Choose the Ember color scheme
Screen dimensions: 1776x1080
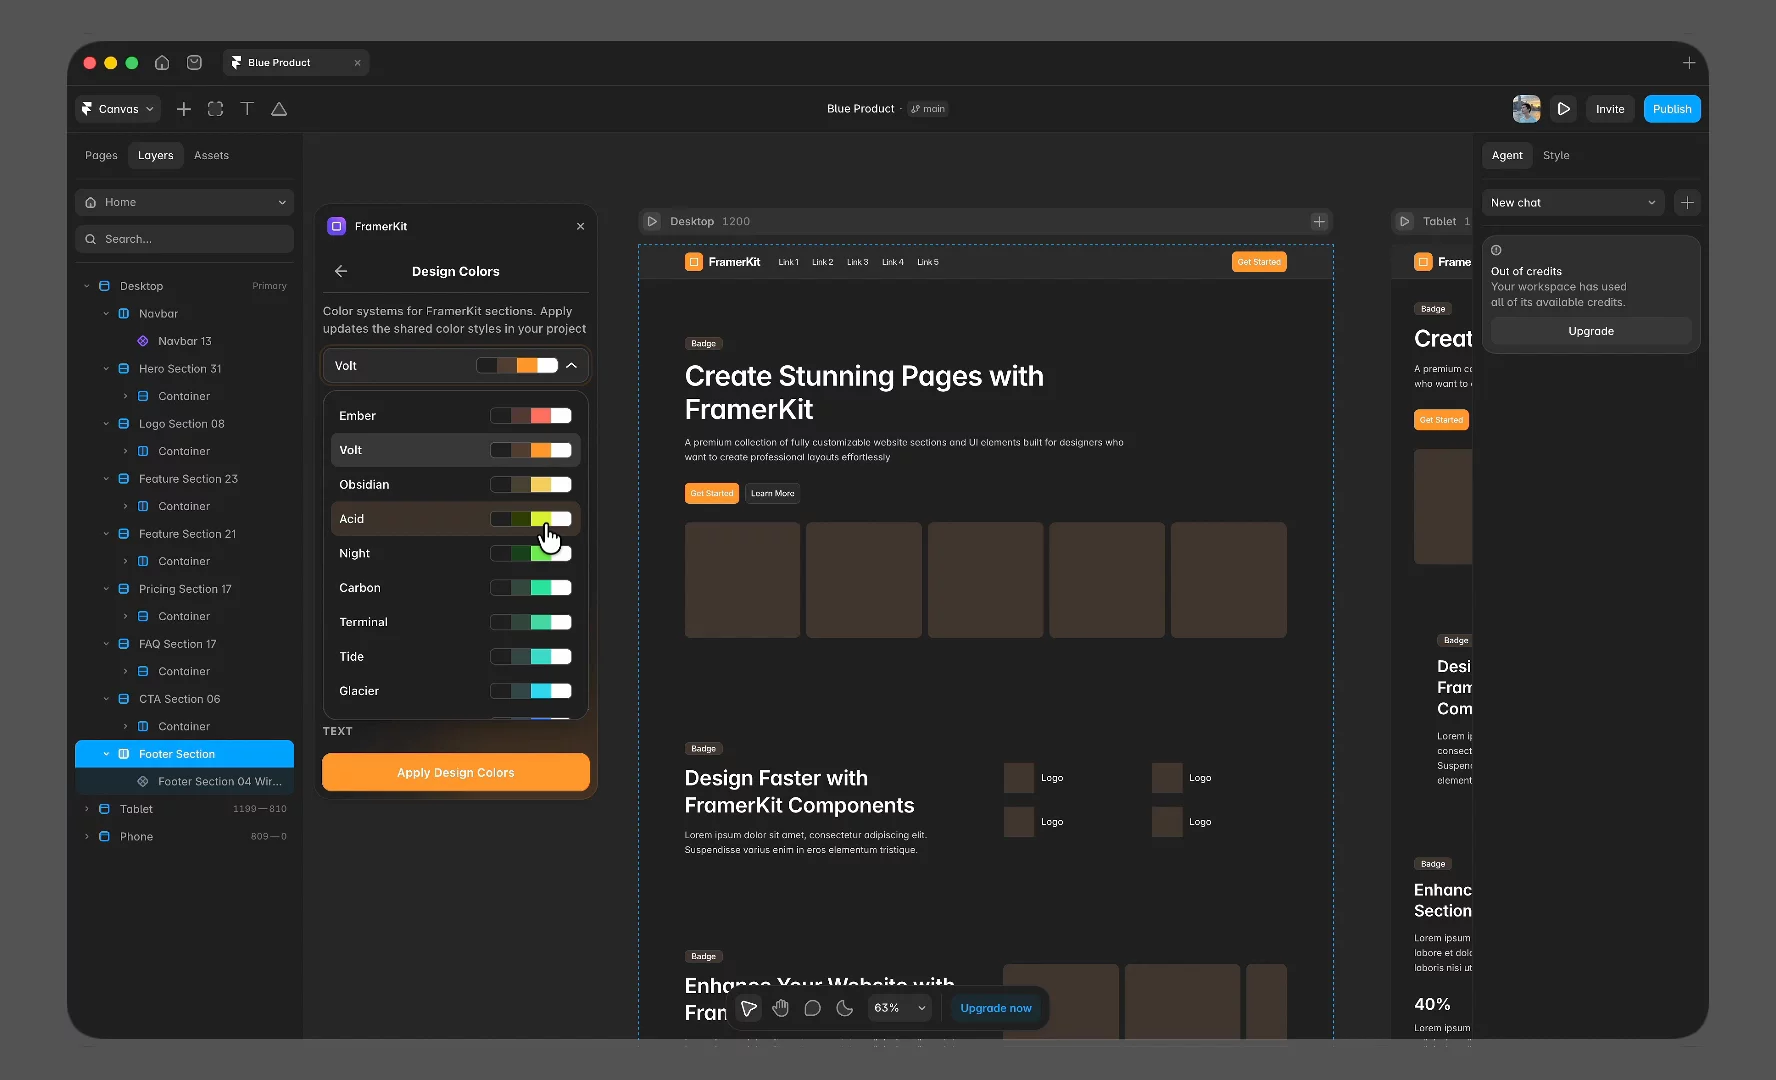[456, 416]
